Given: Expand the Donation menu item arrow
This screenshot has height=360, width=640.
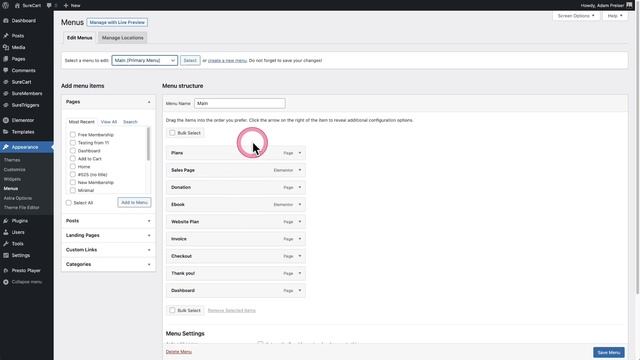Looking at the screenshot, I should [300, 187].
